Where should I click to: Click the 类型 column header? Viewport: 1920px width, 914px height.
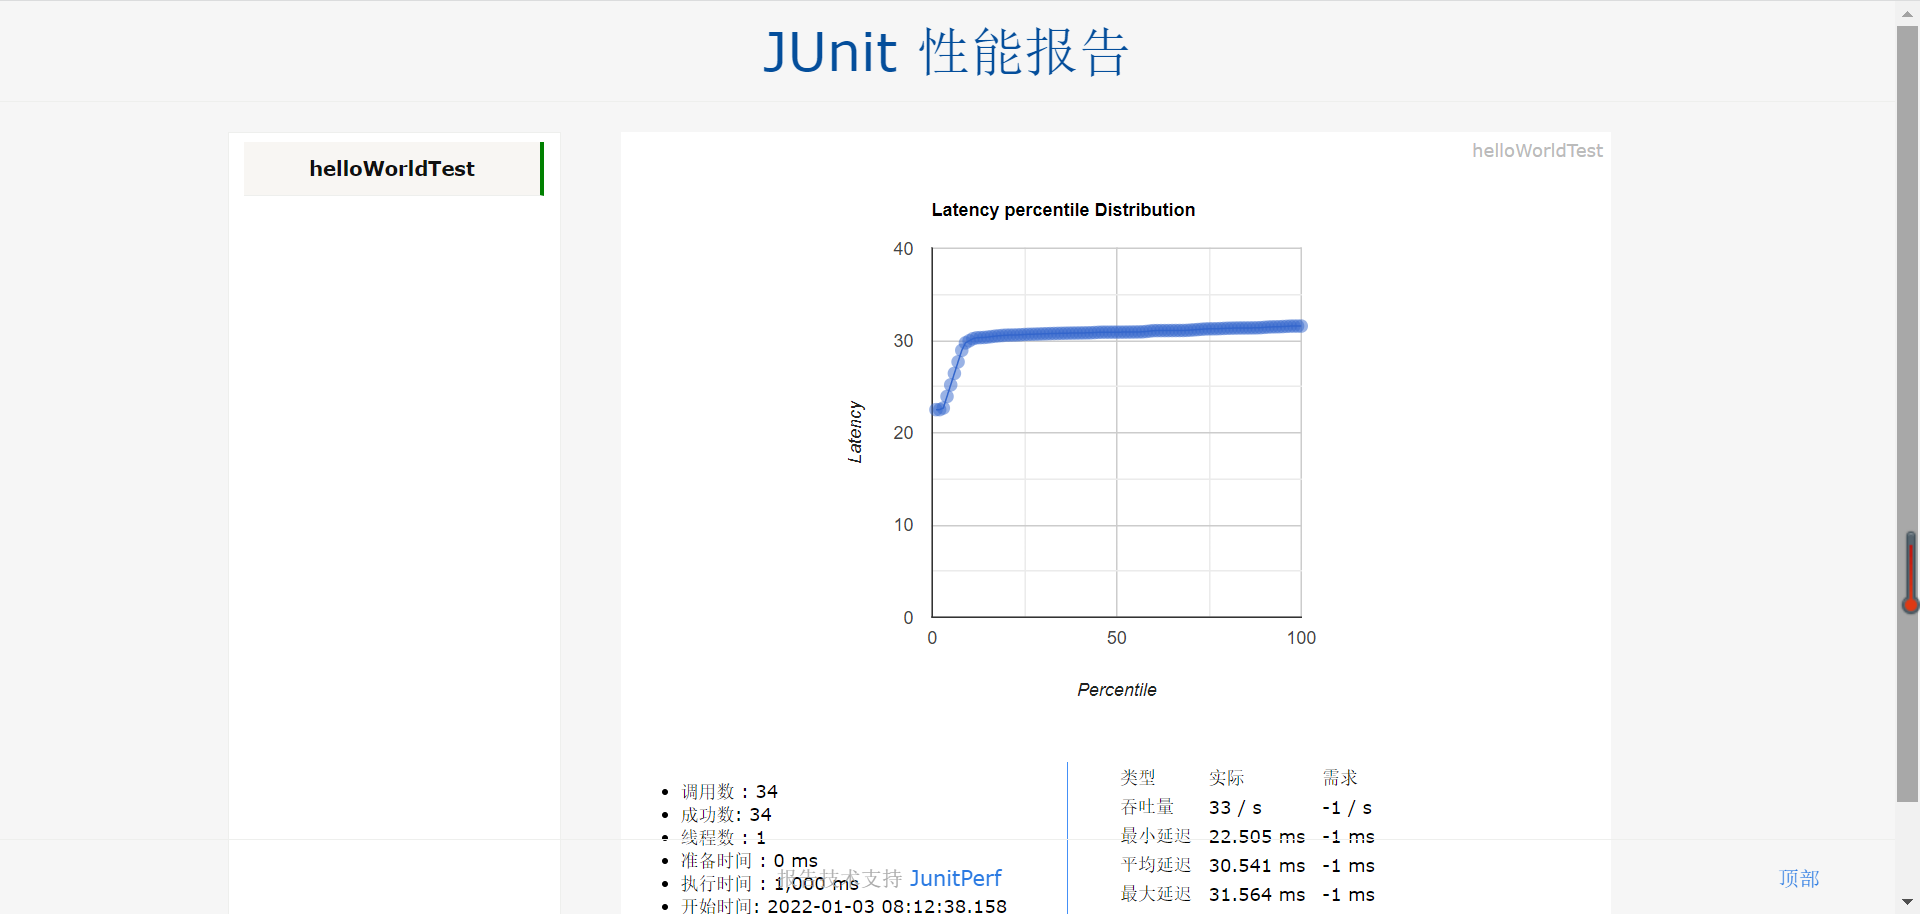(1138, 777)
